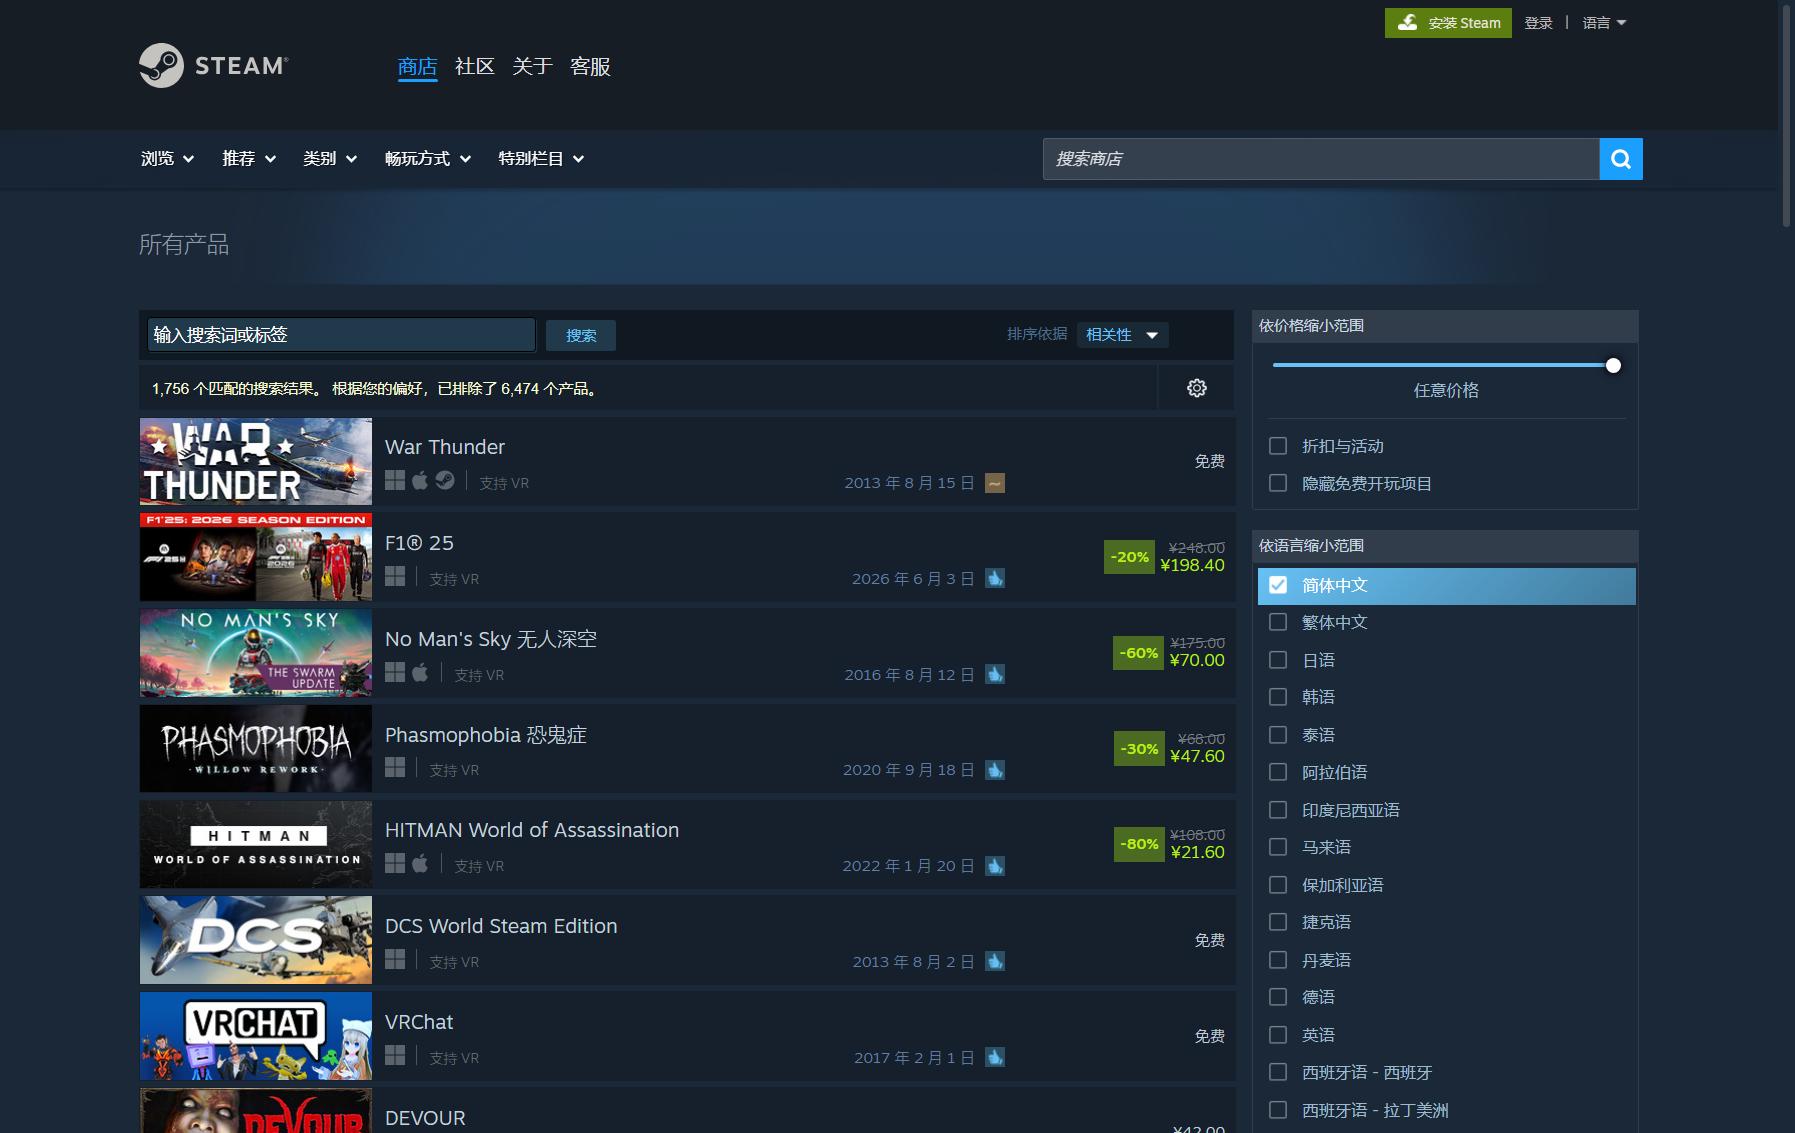Click the 安装 Steam button
The width and height of the screenshot is (1795, 1133).
(x=1448, y=23)
